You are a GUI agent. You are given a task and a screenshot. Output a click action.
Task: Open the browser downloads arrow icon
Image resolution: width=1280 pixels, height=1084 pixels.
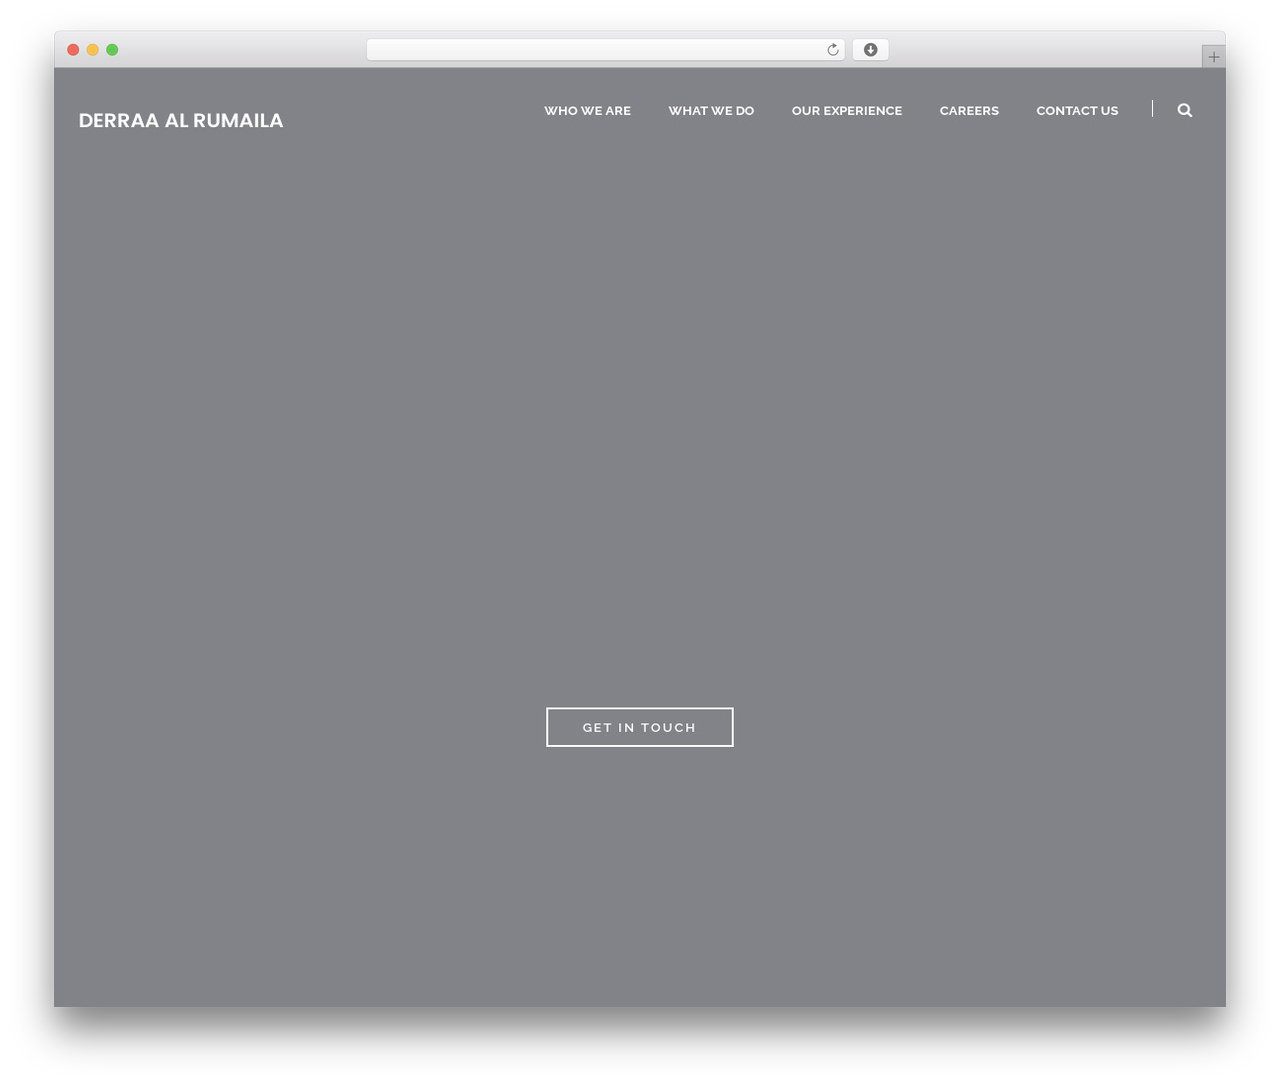tap(870, 50)
